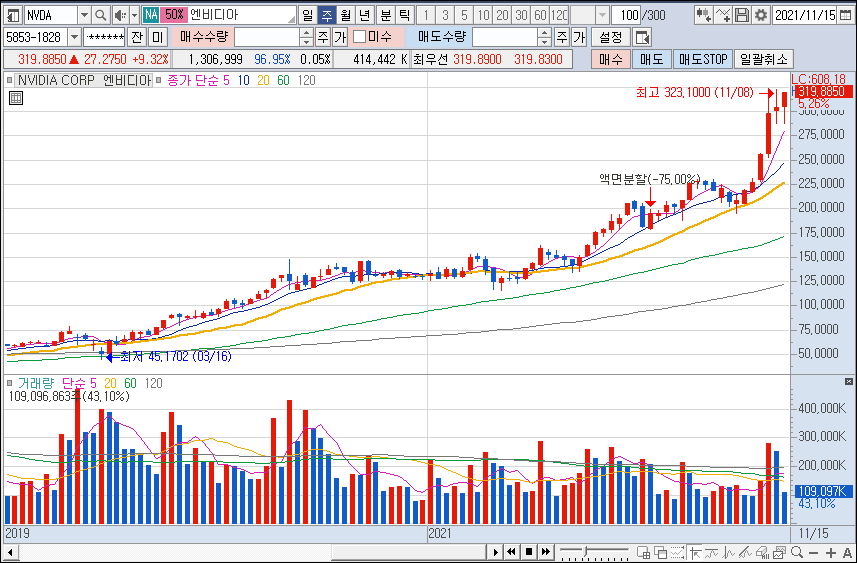The height and width of the screenshot is (563, 857).
Task: Select the 년 yearly period tab
Action: (x=365, y=15)
